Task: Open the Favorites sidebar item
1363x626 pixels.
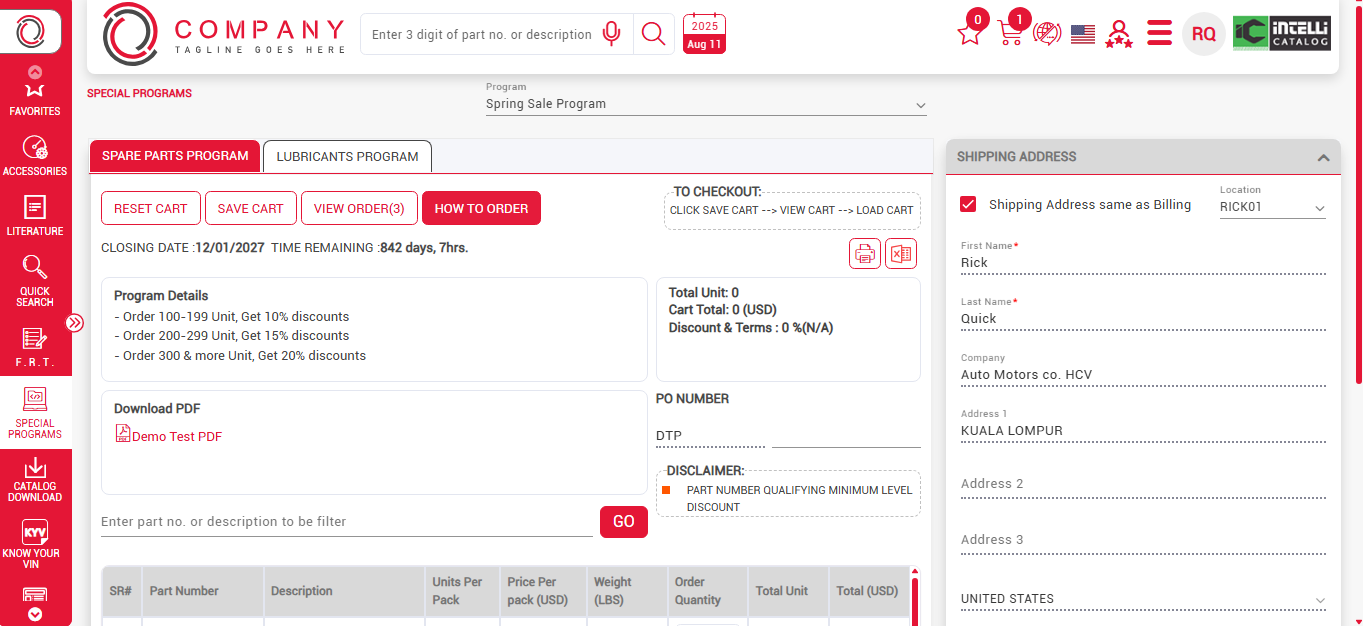Action: pos(35,99)
